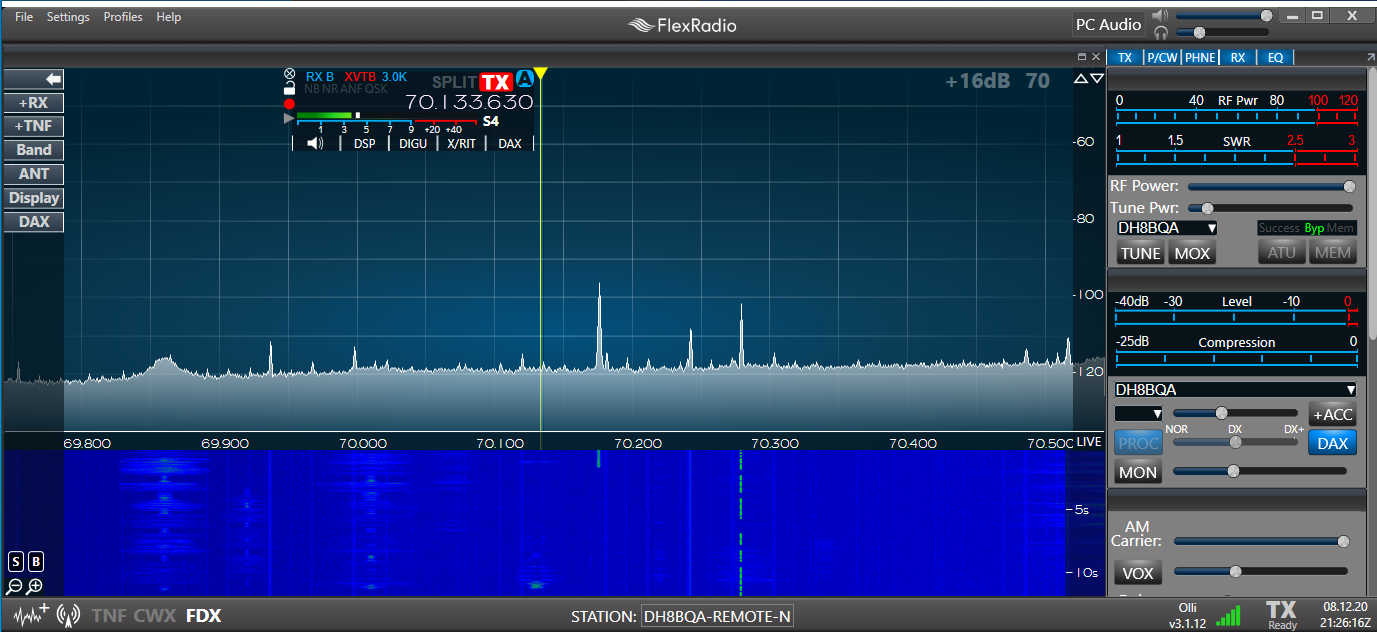The width and height of the screenshot is (1377, 632).
Task: Toggle the slice TX indicator
Action: pos(496,82)
